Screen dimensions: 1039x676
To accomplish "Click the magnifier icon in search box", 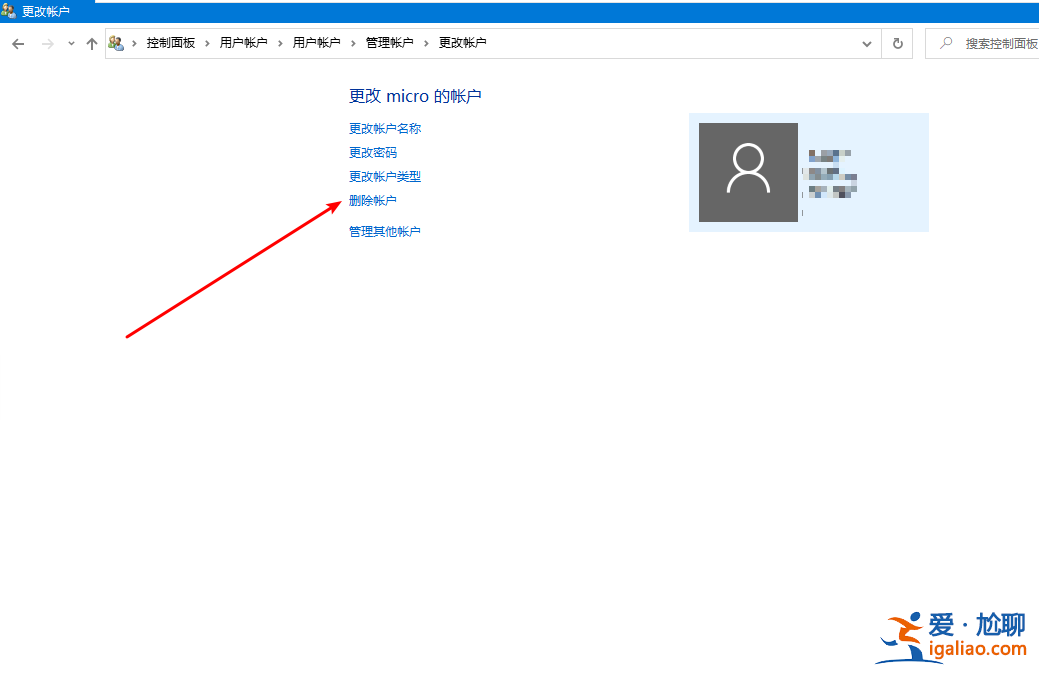I will coord(947,43).
